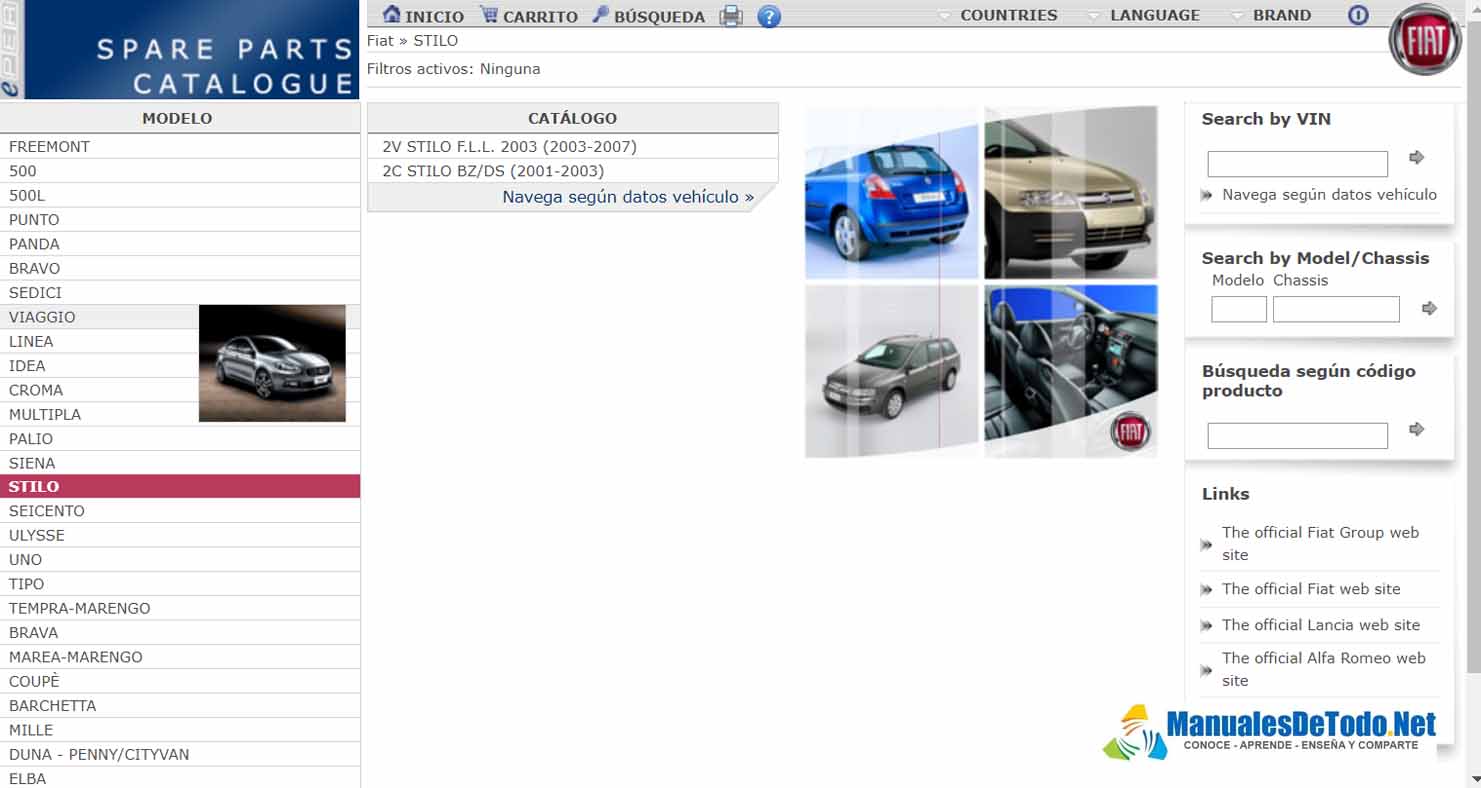Click the Fiat breadcrumb link

[x=380, y=41]
